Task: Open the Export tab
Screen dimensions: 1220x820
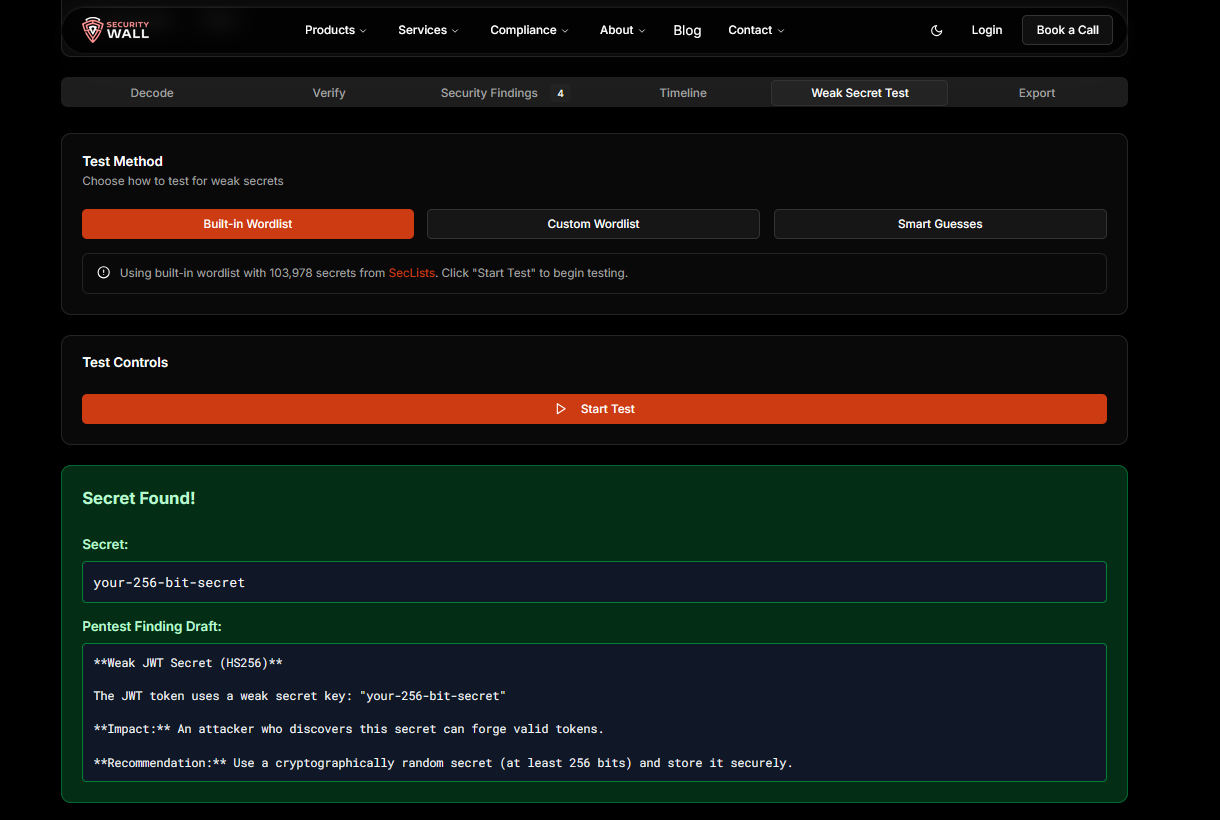Action: tap(1037, 93)
